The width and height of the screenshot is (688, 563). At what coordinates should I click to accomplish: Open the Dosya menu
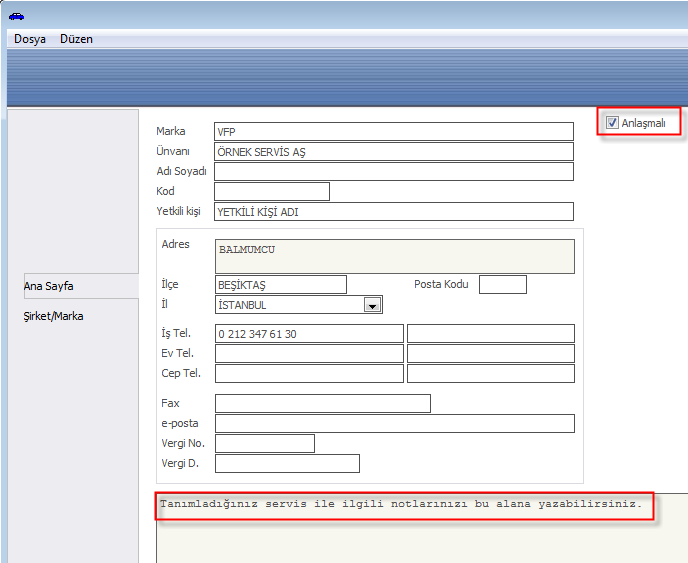click(x=30, y=39)
